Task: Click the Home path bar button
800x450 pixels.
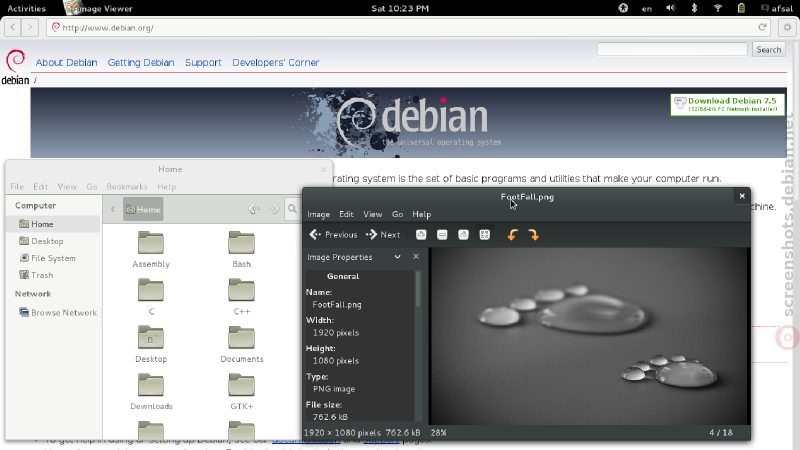Action: coord(143,209)
